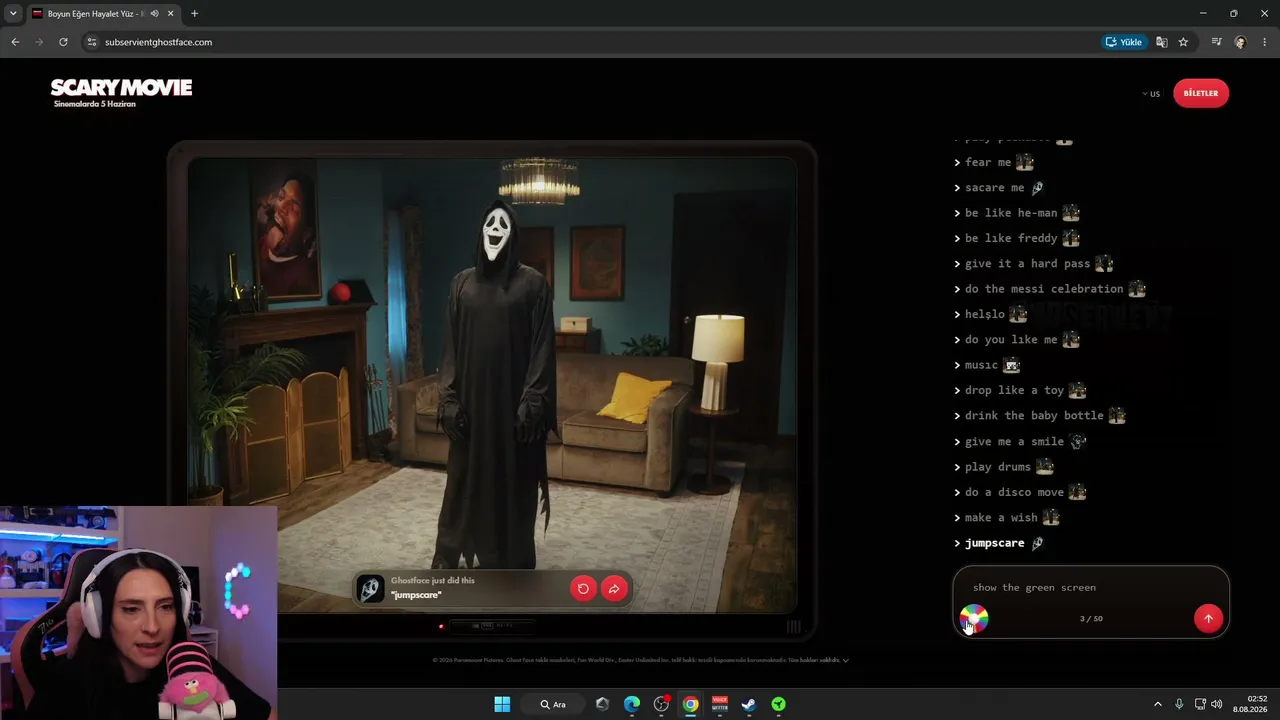This screenshot has height=720, width=1280.
Task: Open the green circular app on the taskbar
Action: coord(778,704)
